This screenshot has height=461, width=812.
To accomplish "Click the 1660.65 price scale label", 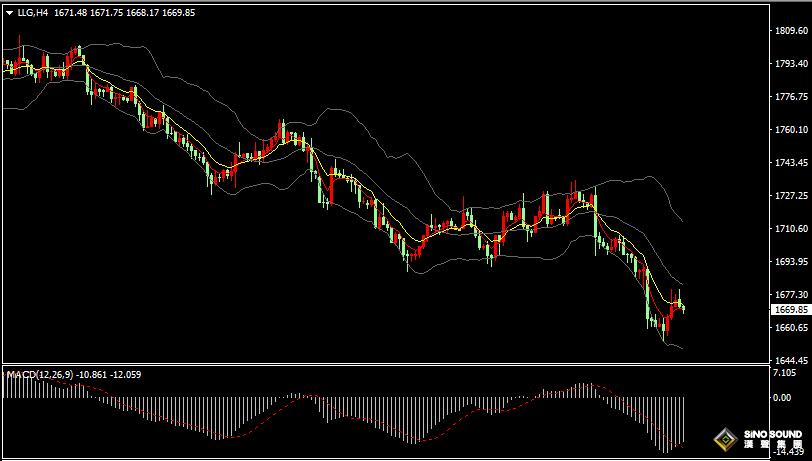I will tap(791, 327).
